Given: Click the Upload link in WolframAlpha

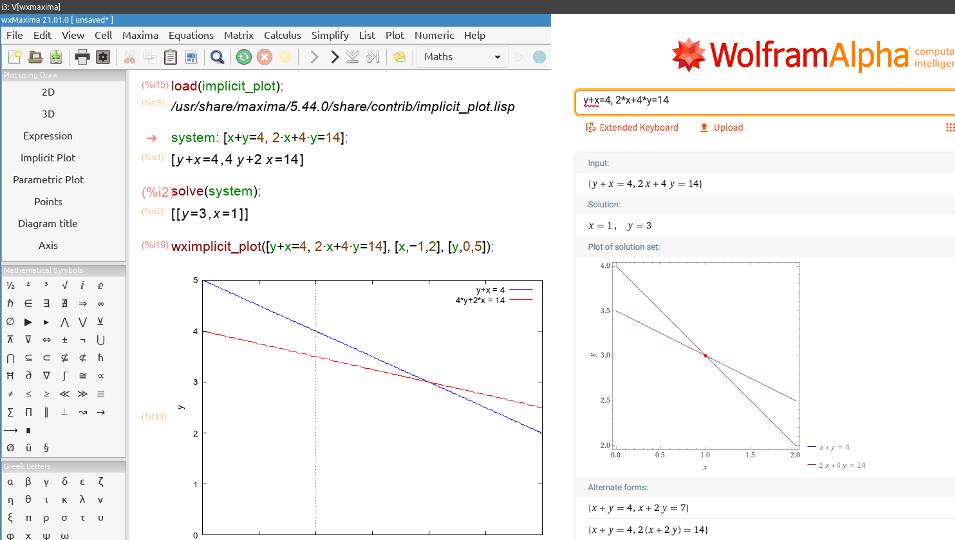Looking at the screenshot, I should point(722,128).
